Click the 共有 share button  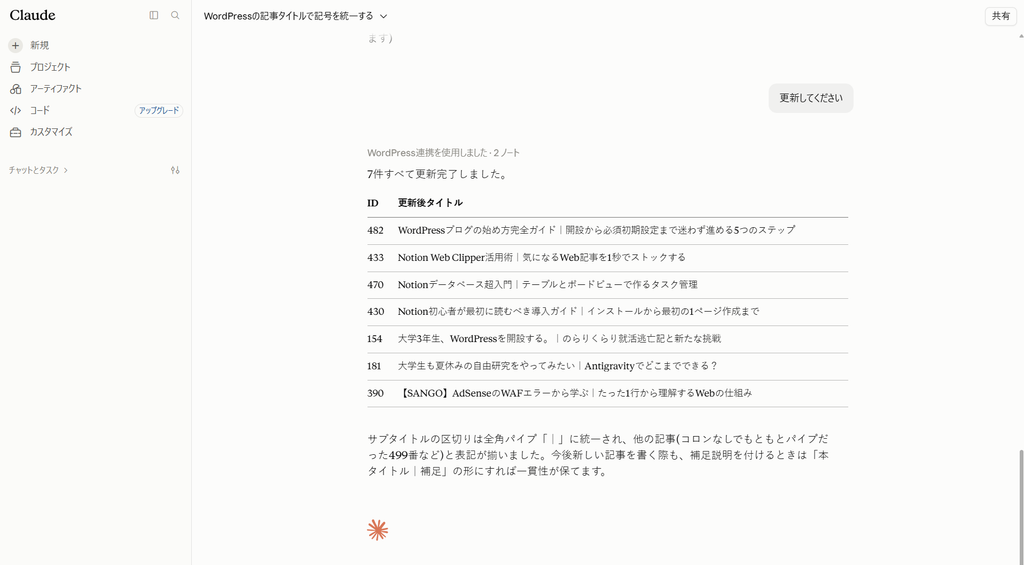click(1000, 16)
